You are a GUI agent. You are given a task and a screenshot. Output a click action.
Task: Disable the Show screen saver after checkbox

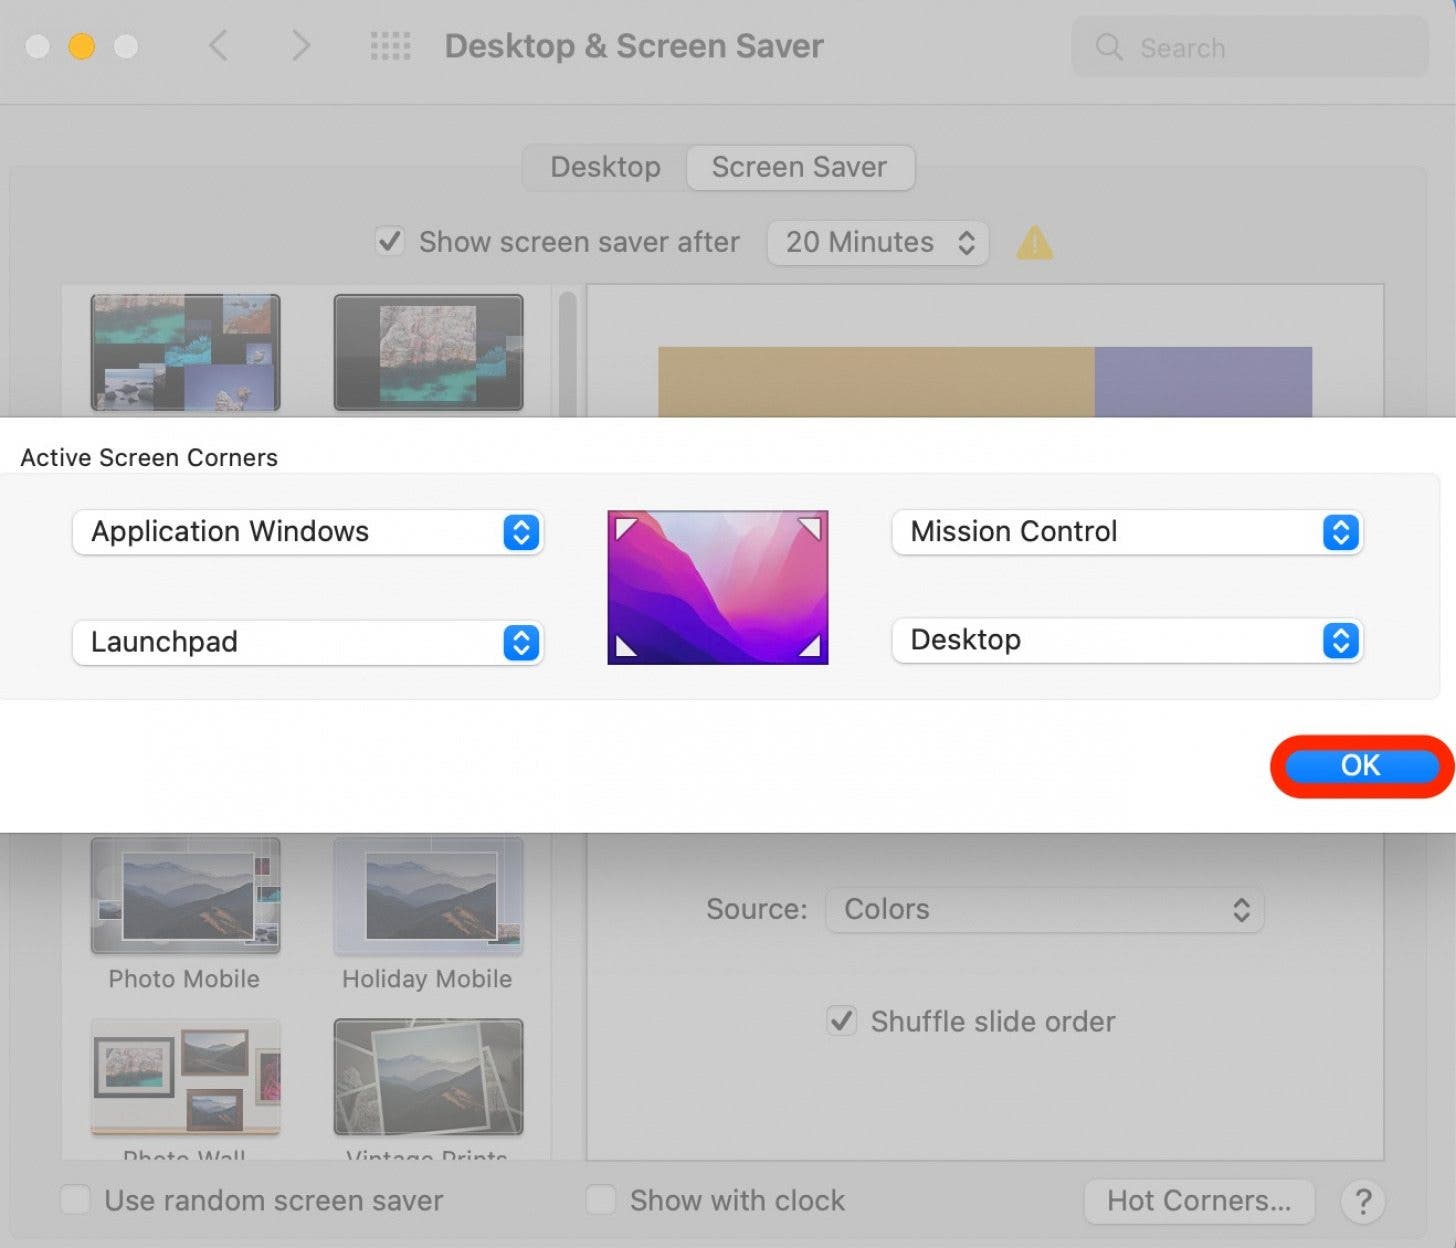[389, 241]
